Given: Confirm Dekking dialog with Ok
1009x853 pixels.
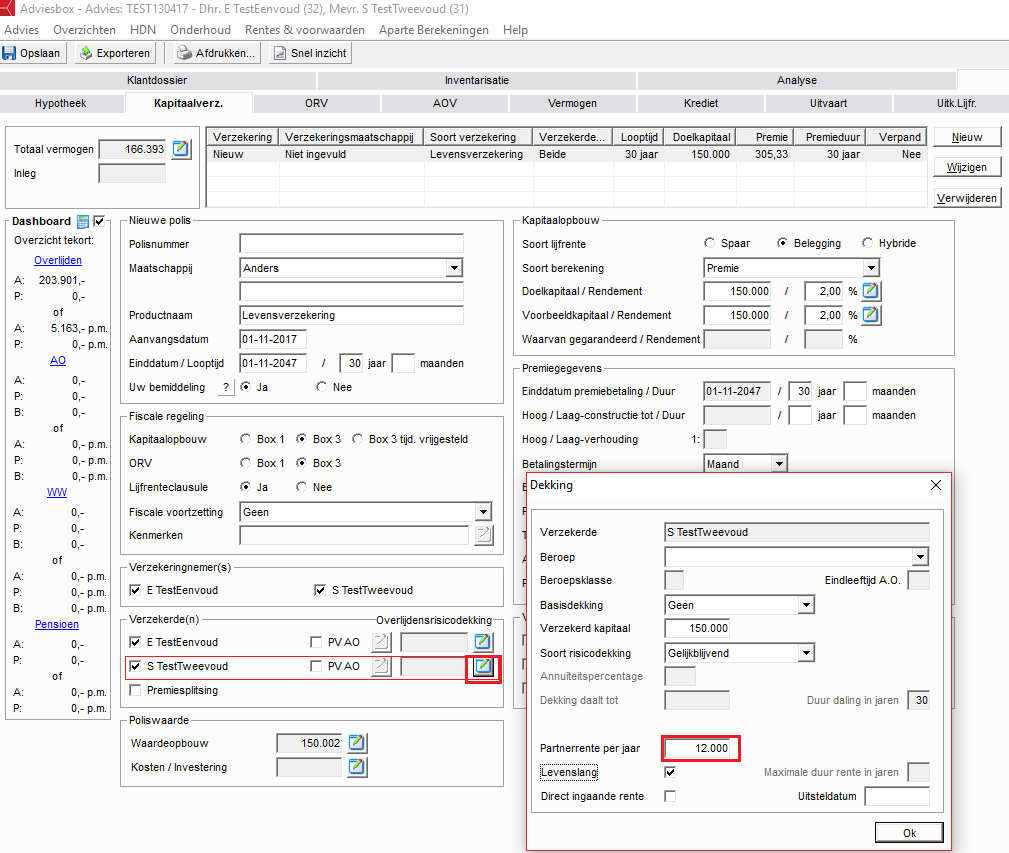Looking at the screenshot, I should point(909,832).
